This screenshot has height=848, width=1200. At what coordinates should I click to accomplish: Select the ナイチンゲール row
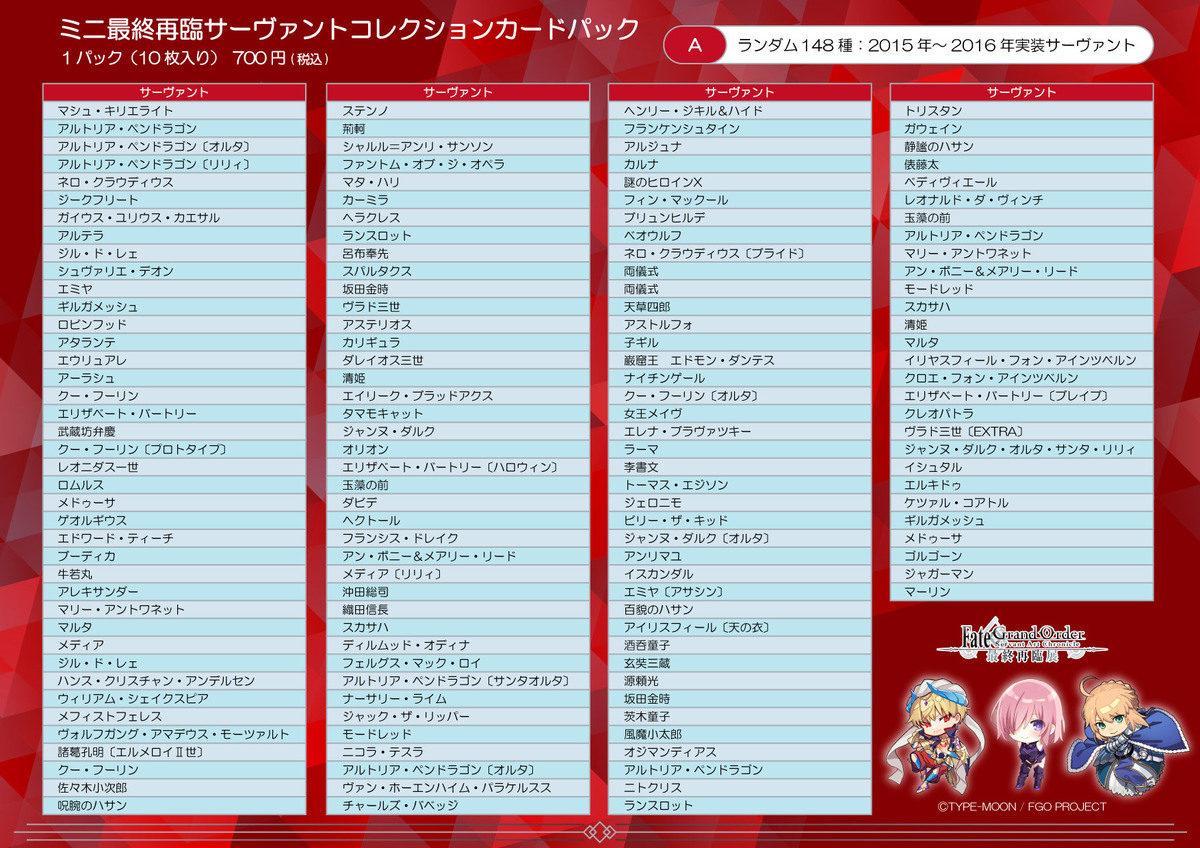740,378
